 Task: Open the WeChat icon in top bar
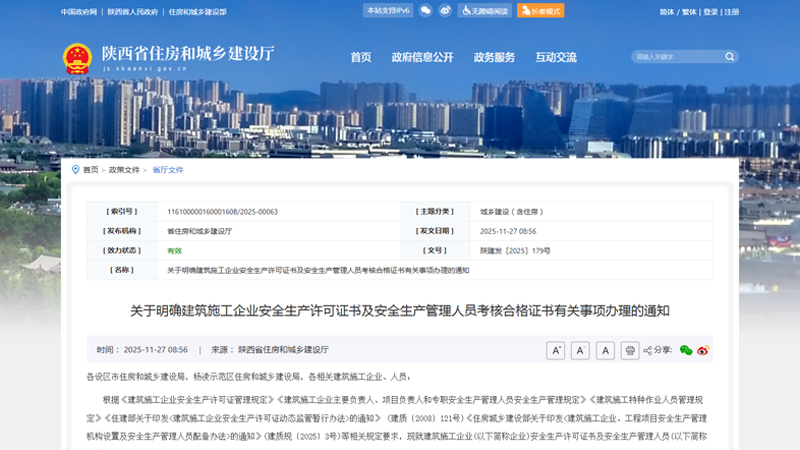(x=425, y=11)
